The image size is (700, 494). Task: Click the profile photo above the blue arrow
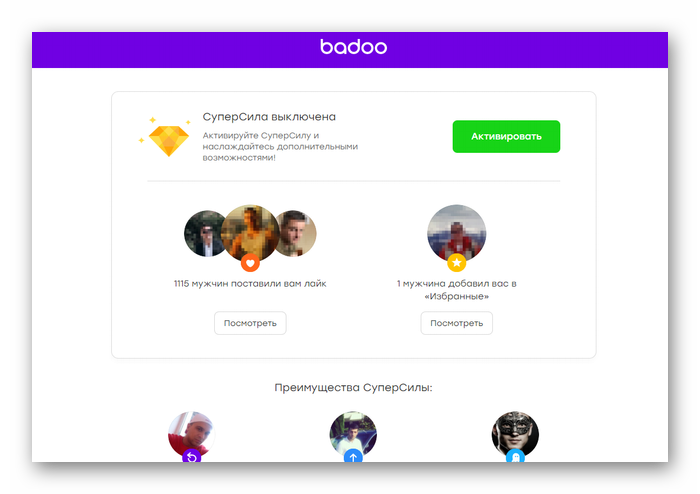[x=353, y=434]
